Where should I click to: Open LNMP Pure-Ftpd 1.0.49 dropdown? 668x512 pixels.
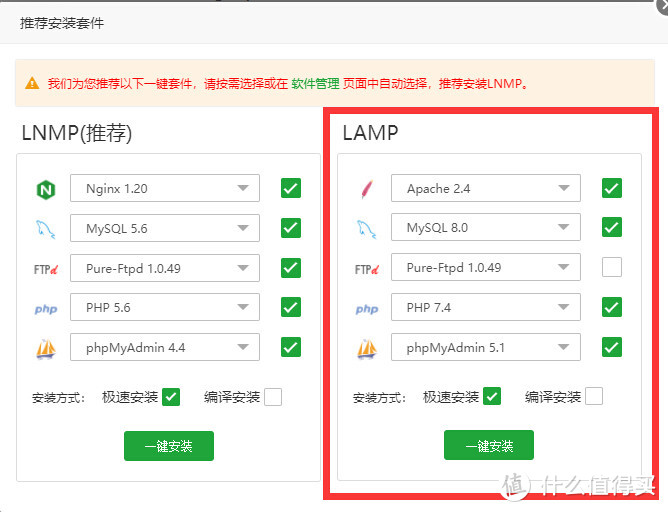[165, 268]
